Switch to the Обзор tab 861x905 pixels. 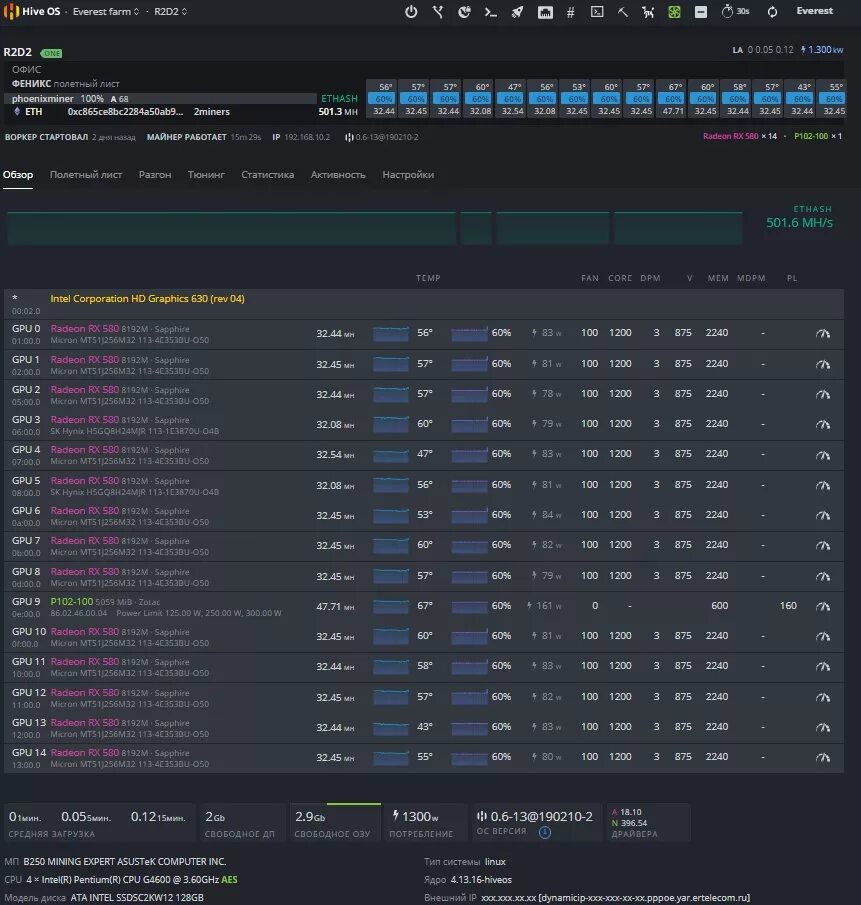pyautogui.click(x=18, y=174)
